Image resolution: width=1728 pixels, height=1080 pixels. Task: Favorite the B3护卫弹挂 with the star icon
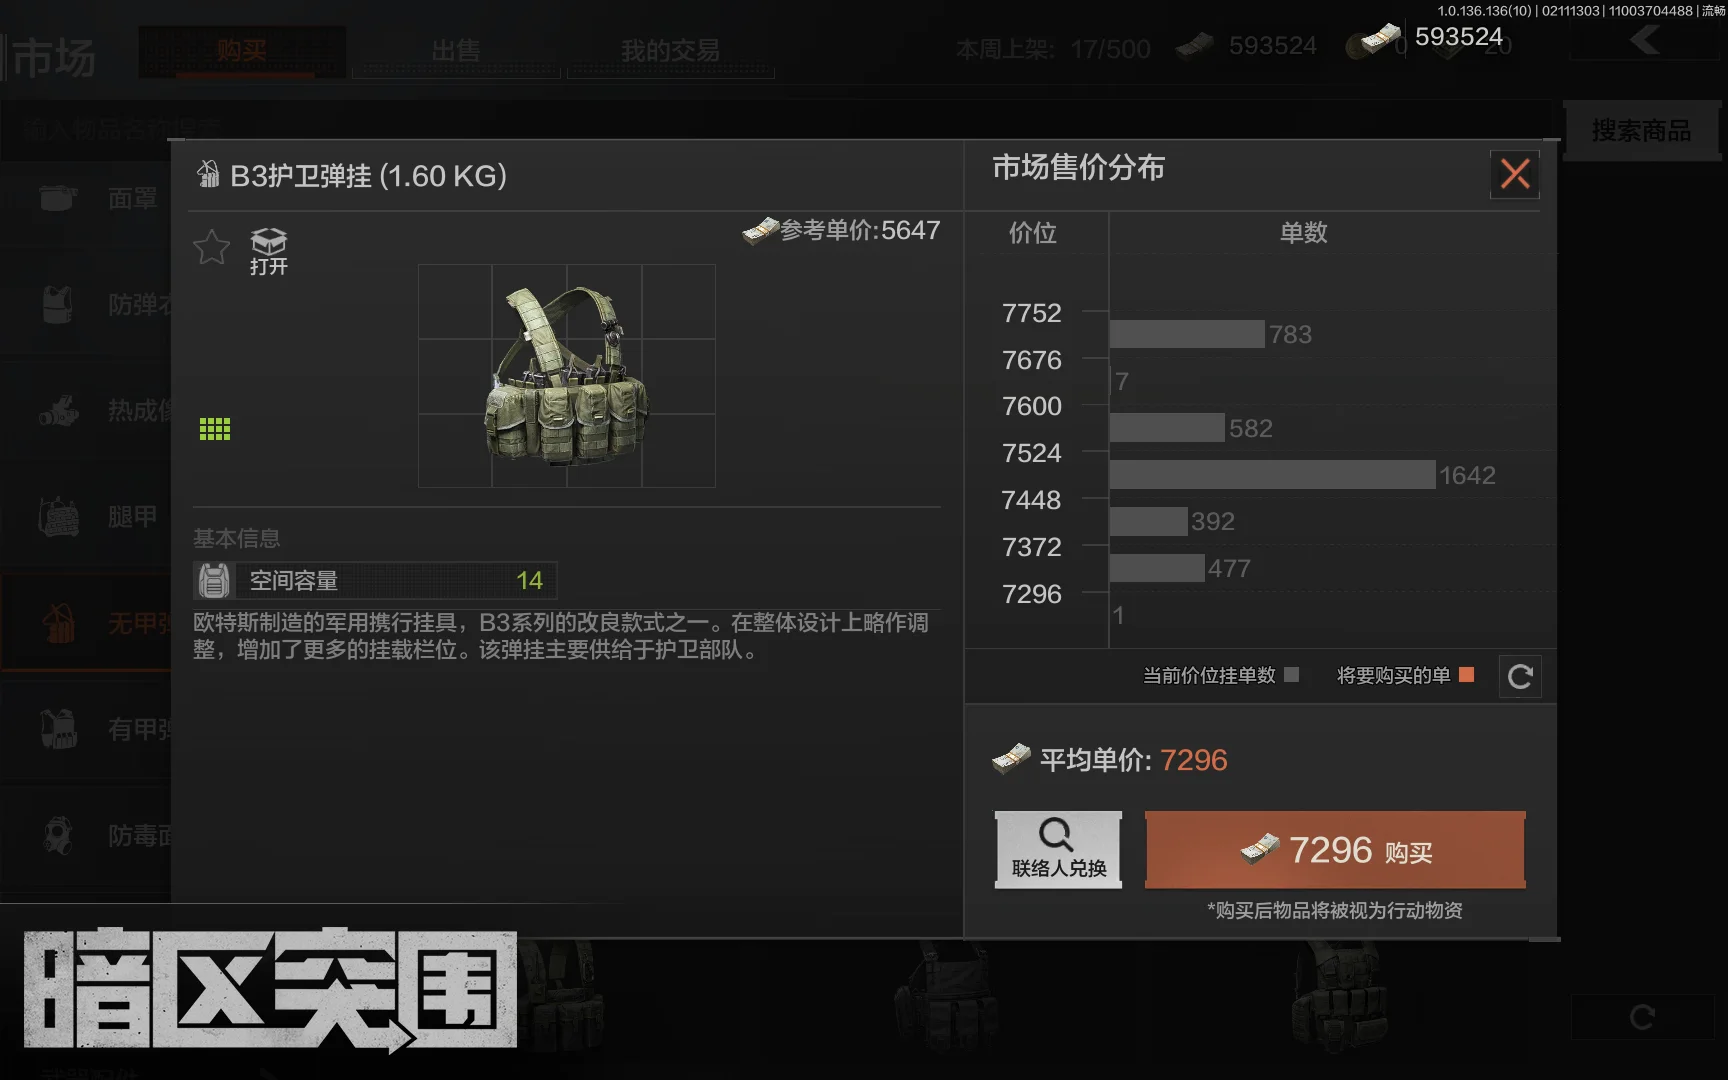pyautogui.click(x=212, y=247)
